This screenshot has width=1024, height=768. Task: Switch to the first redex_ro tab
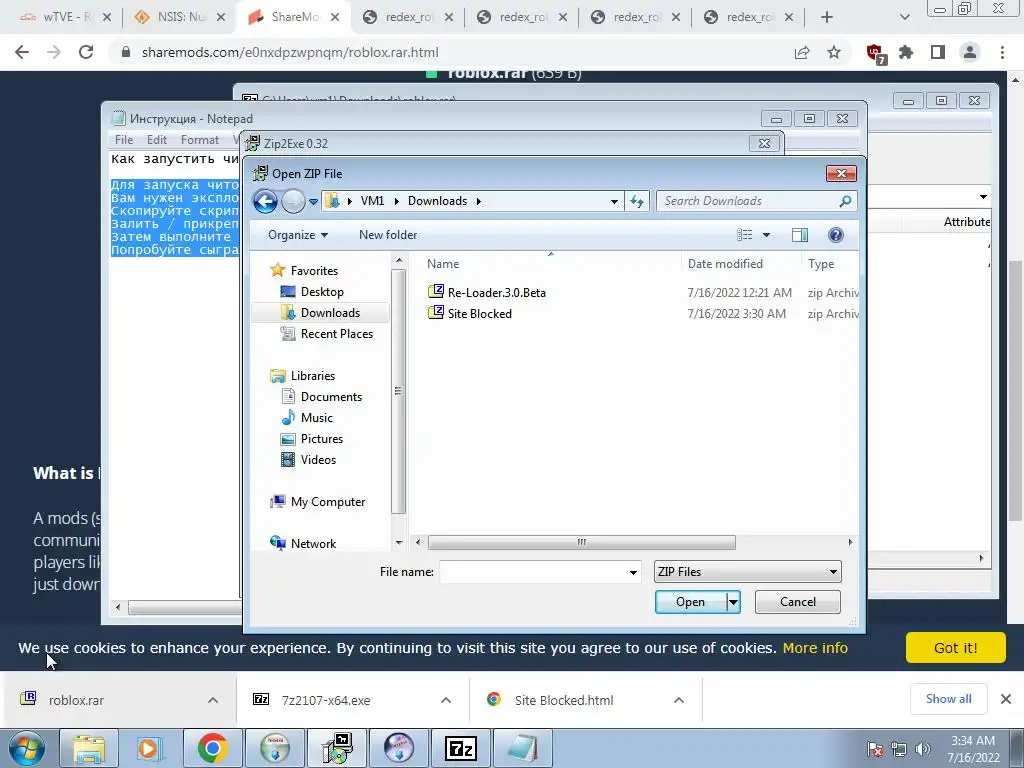click(408, 17)
